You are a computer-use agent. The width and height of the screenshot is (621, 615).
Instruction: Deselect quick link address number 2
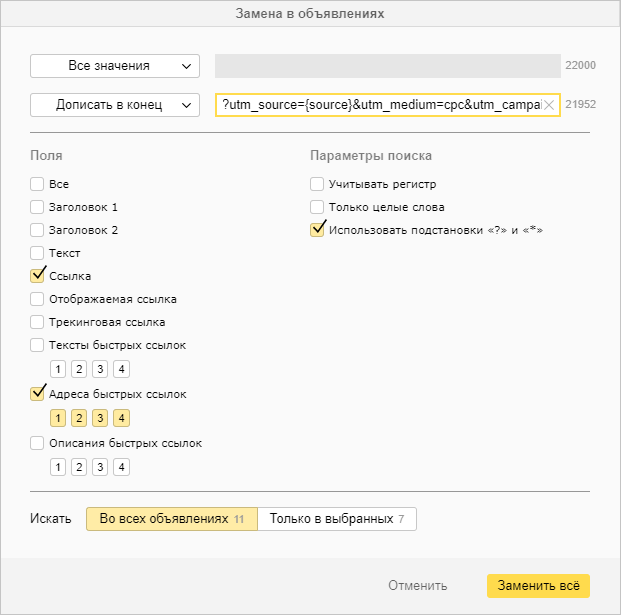80,419
